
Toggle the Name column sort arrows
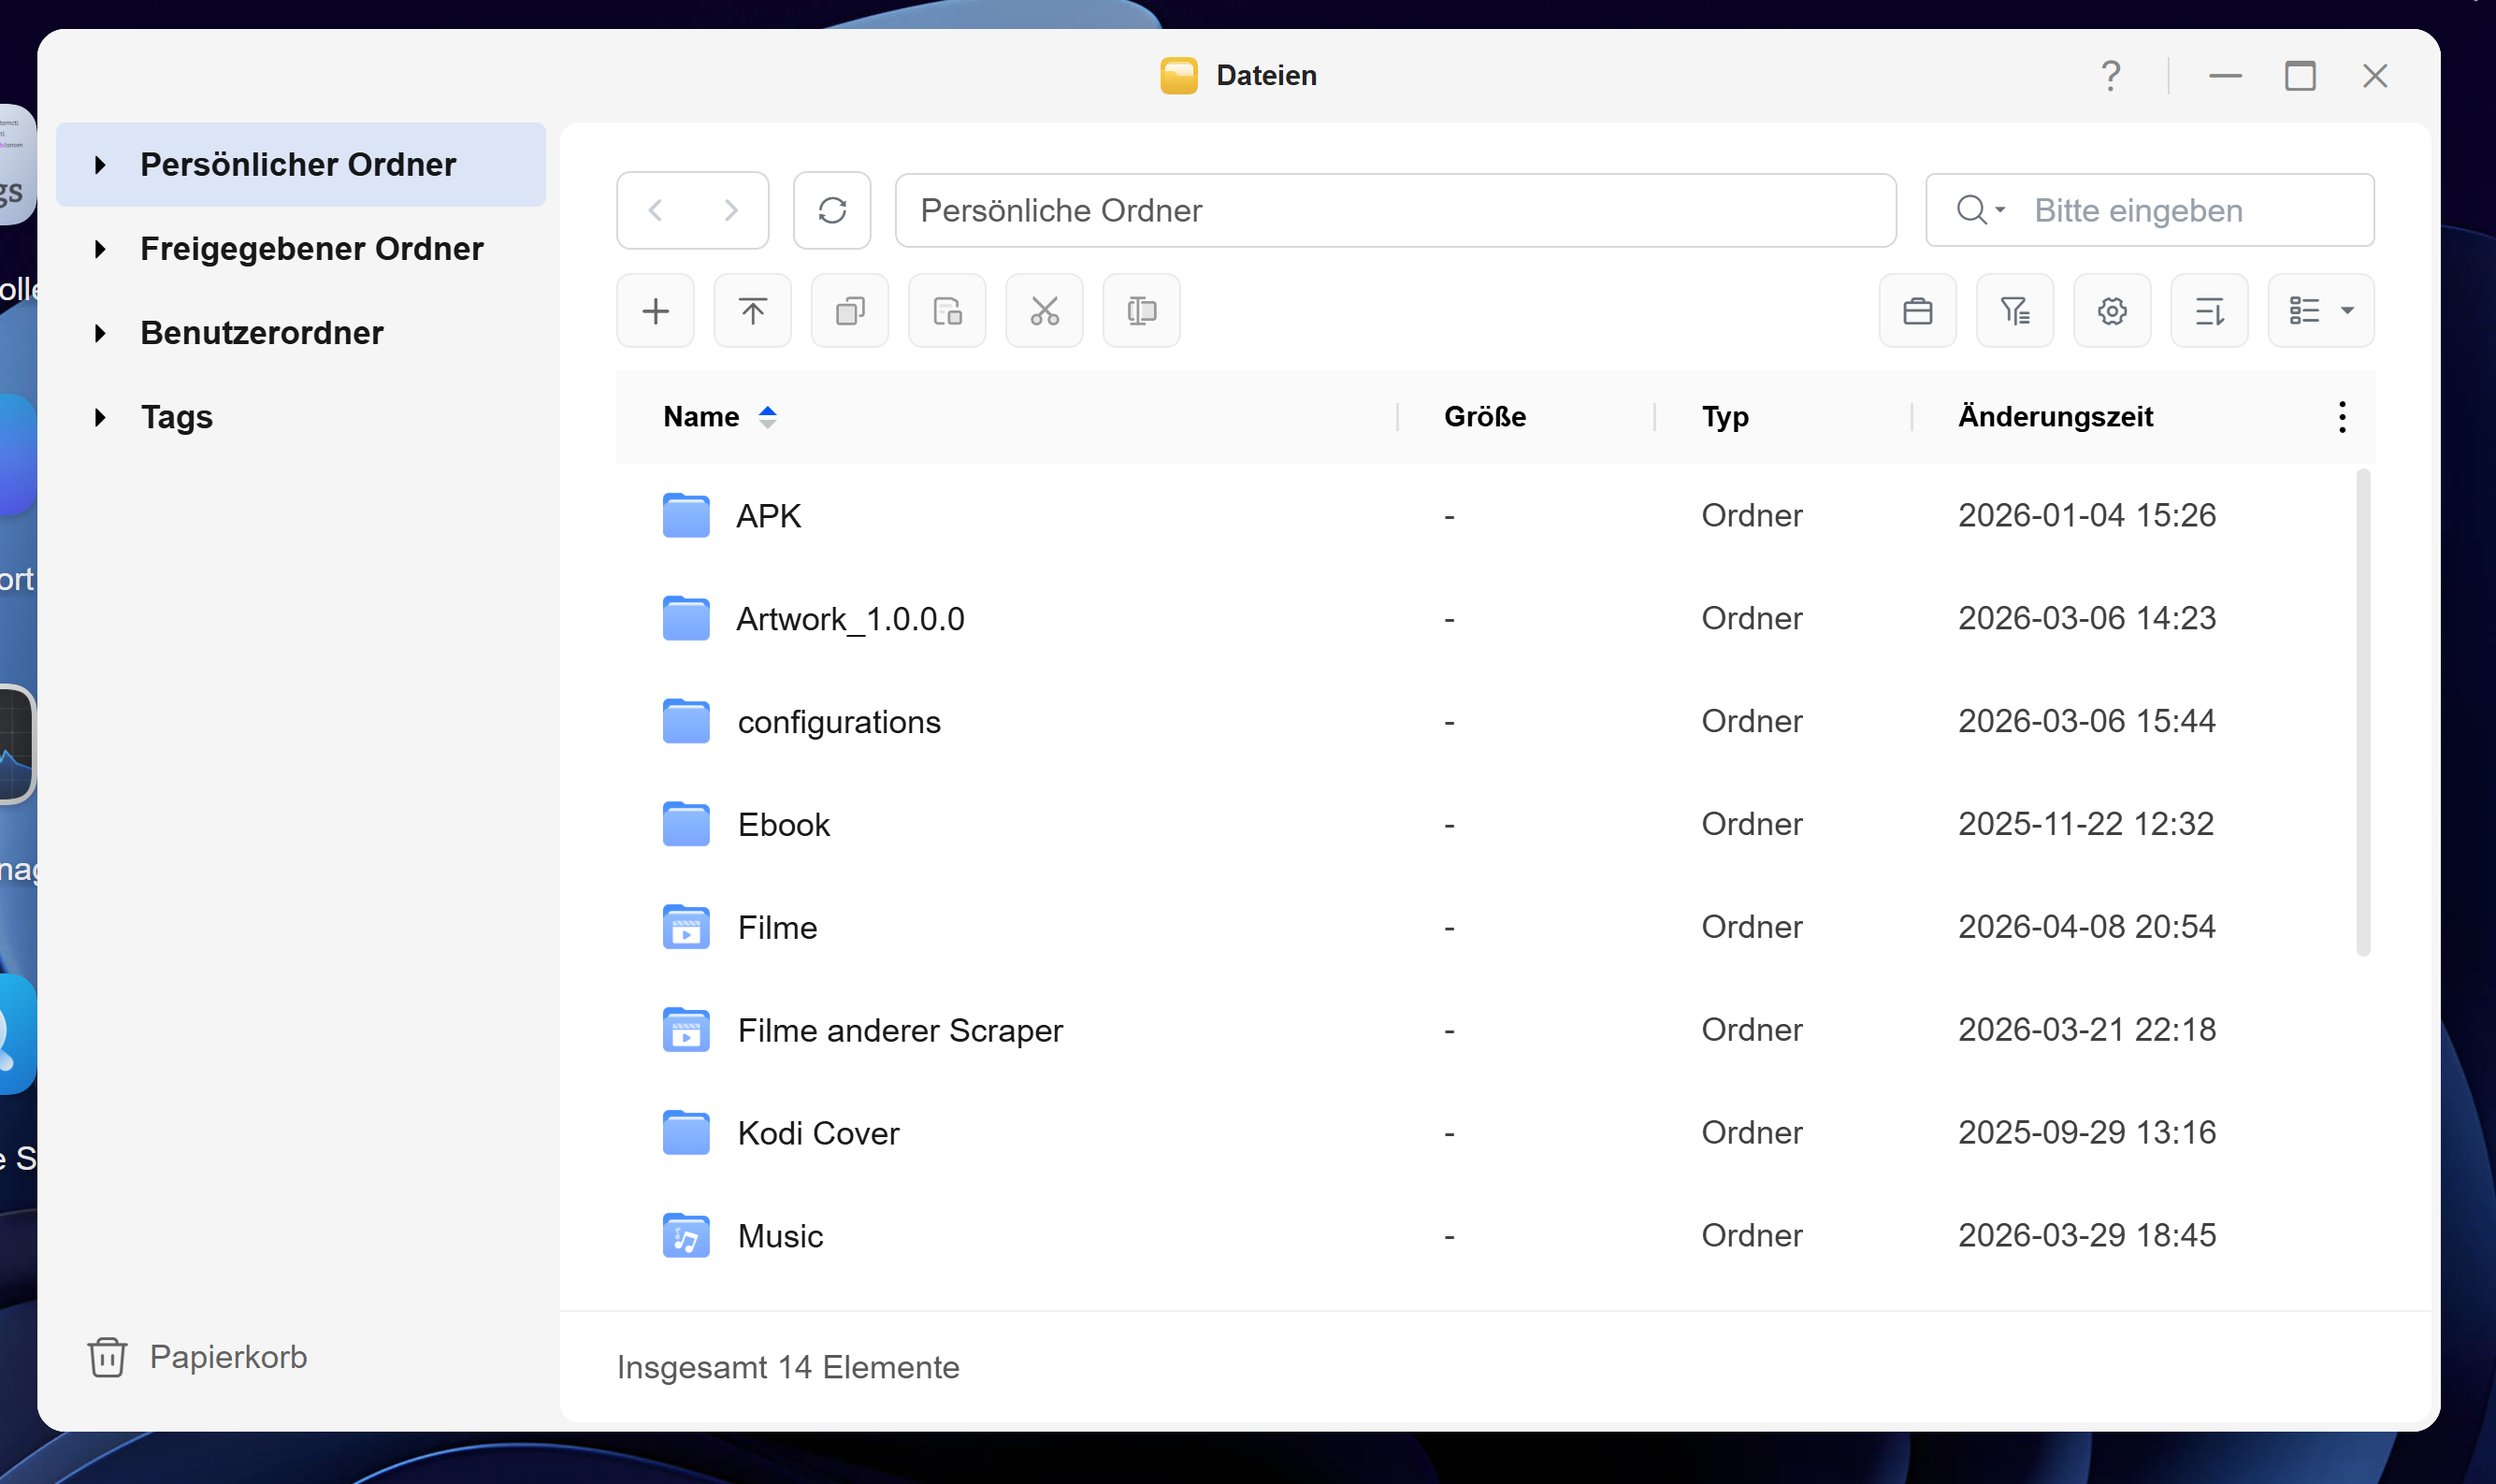(x=767, y=416)
